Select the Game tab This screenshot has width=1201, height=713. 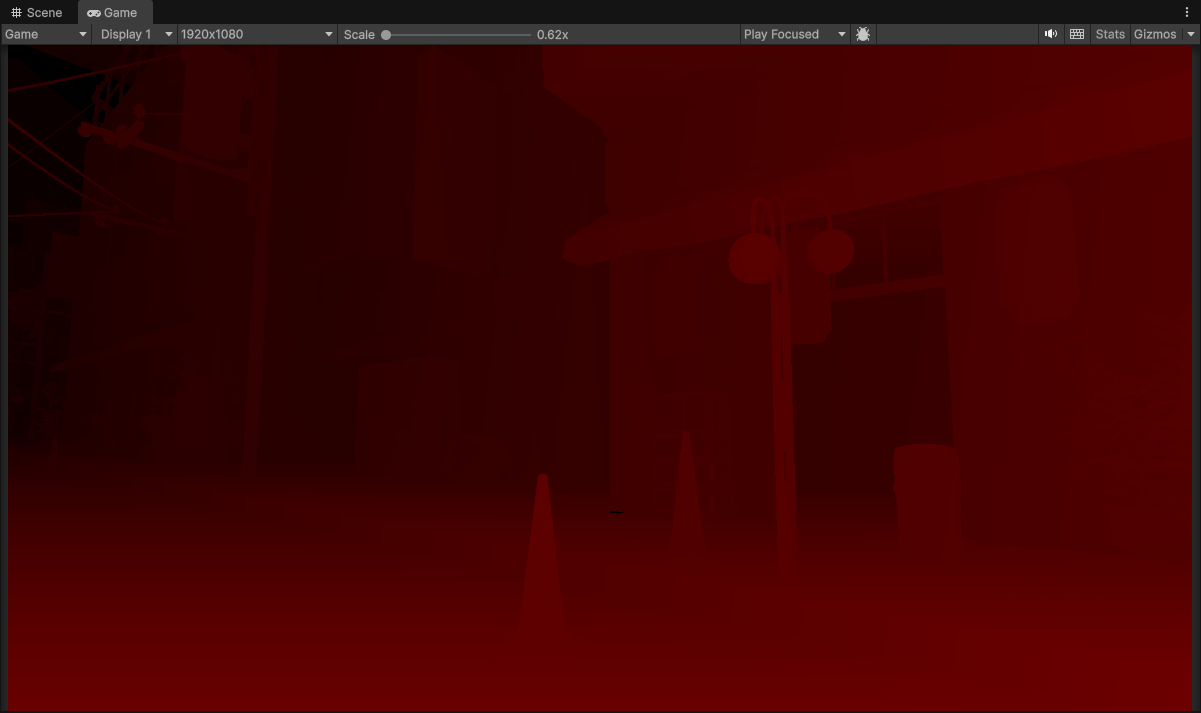(x=113, y=13)
